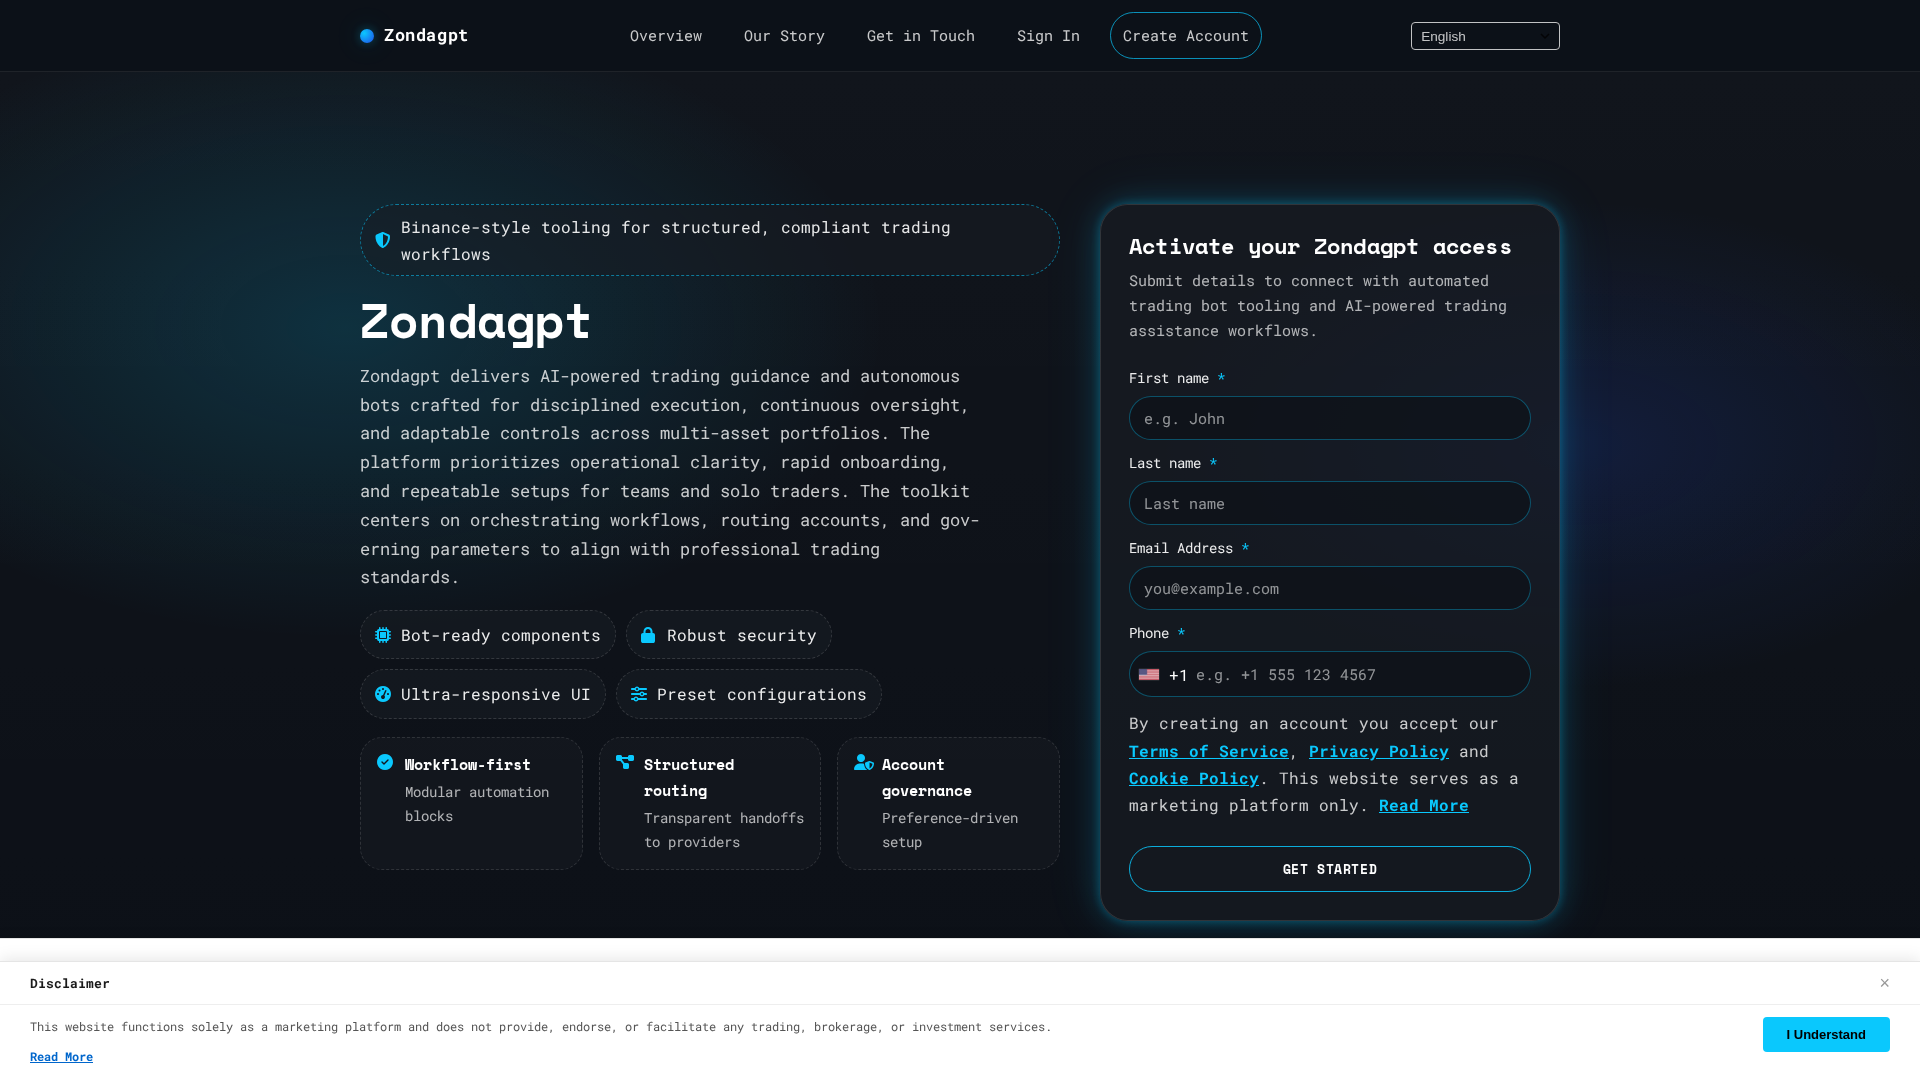Focus the Last name input field
The image size is (1920, 1080).
tap(1330, 503)
